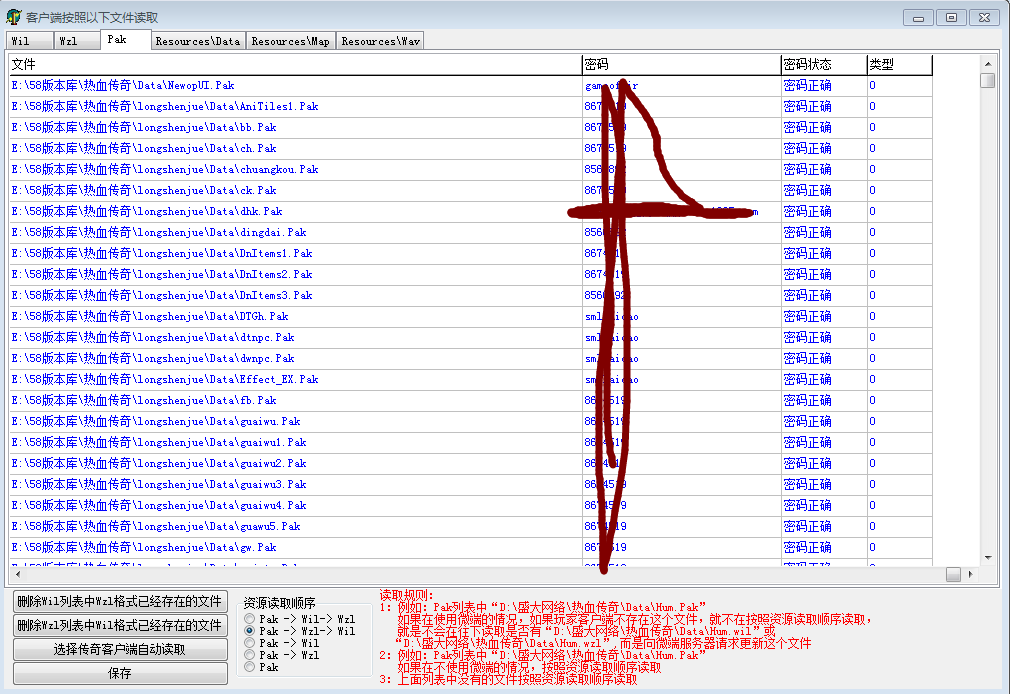Select the Pak only radio option
Viewport: 1010px width, 694px height.
point(262,668)
